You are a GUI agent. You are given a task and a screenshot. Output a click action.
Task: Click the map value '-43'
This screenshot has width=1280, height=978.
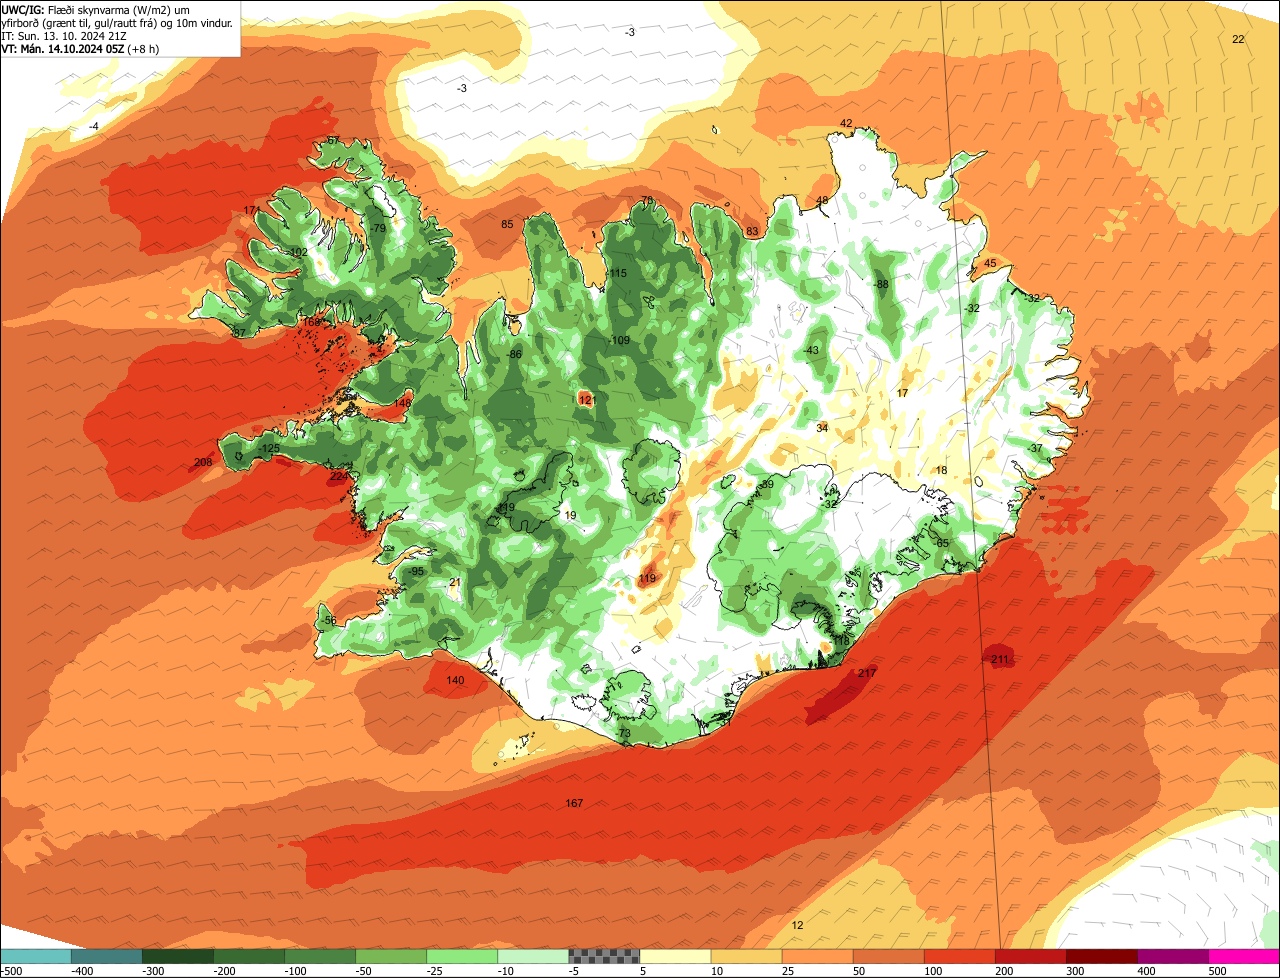[811, 350]
